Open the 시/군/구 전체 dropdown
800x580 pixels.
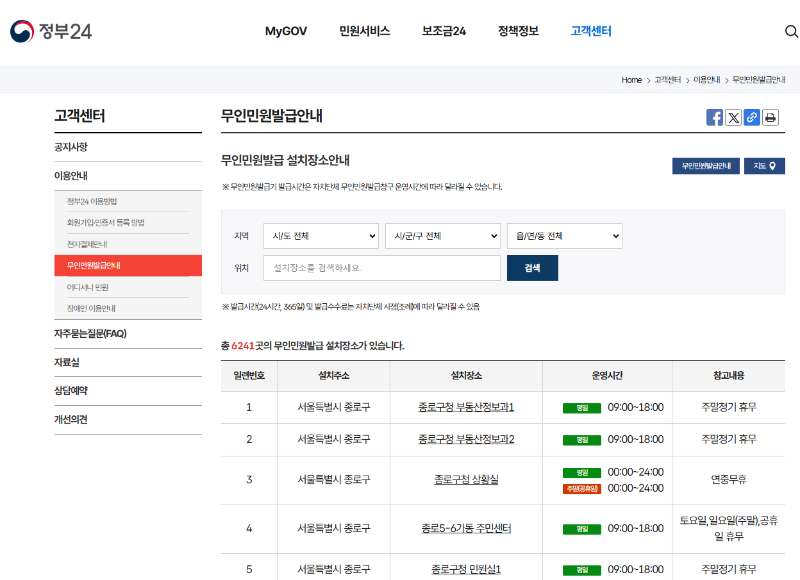[444, 236]
